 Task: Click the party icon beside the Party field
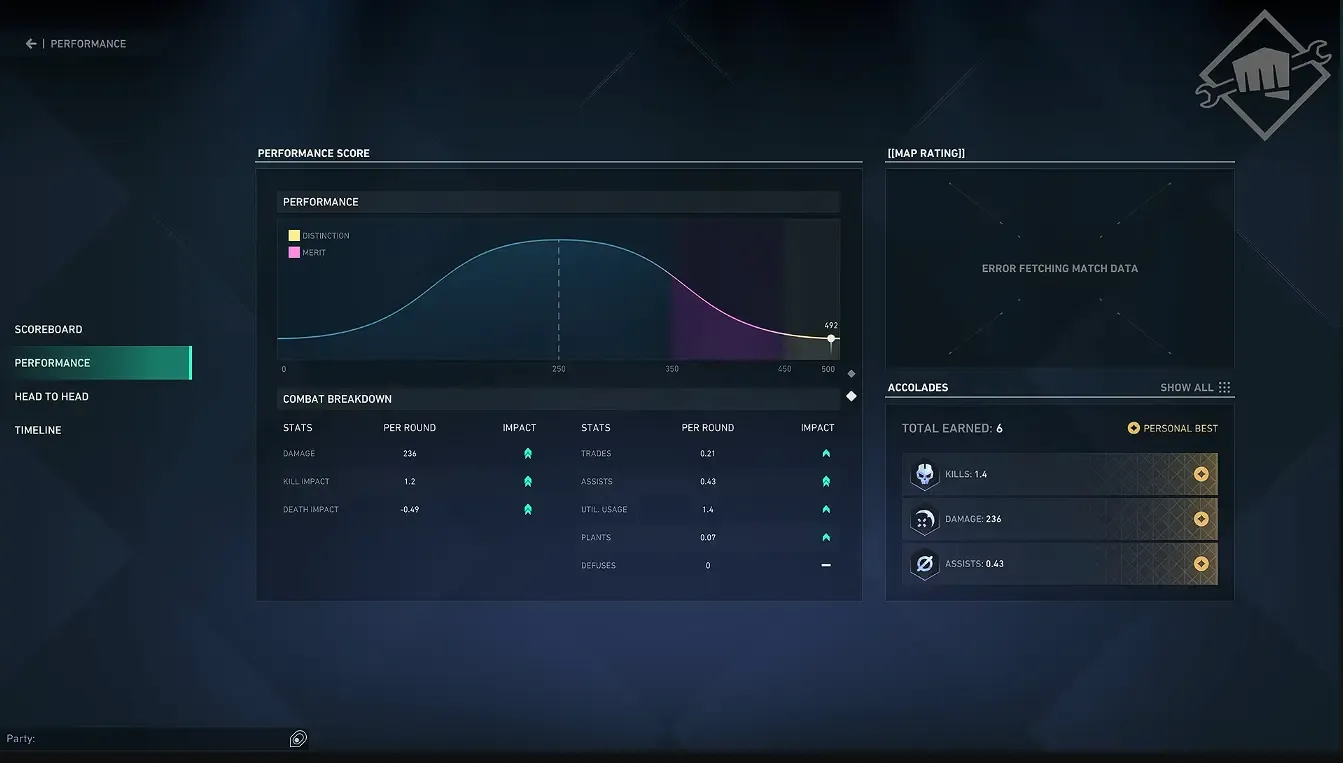coord(298,739)
